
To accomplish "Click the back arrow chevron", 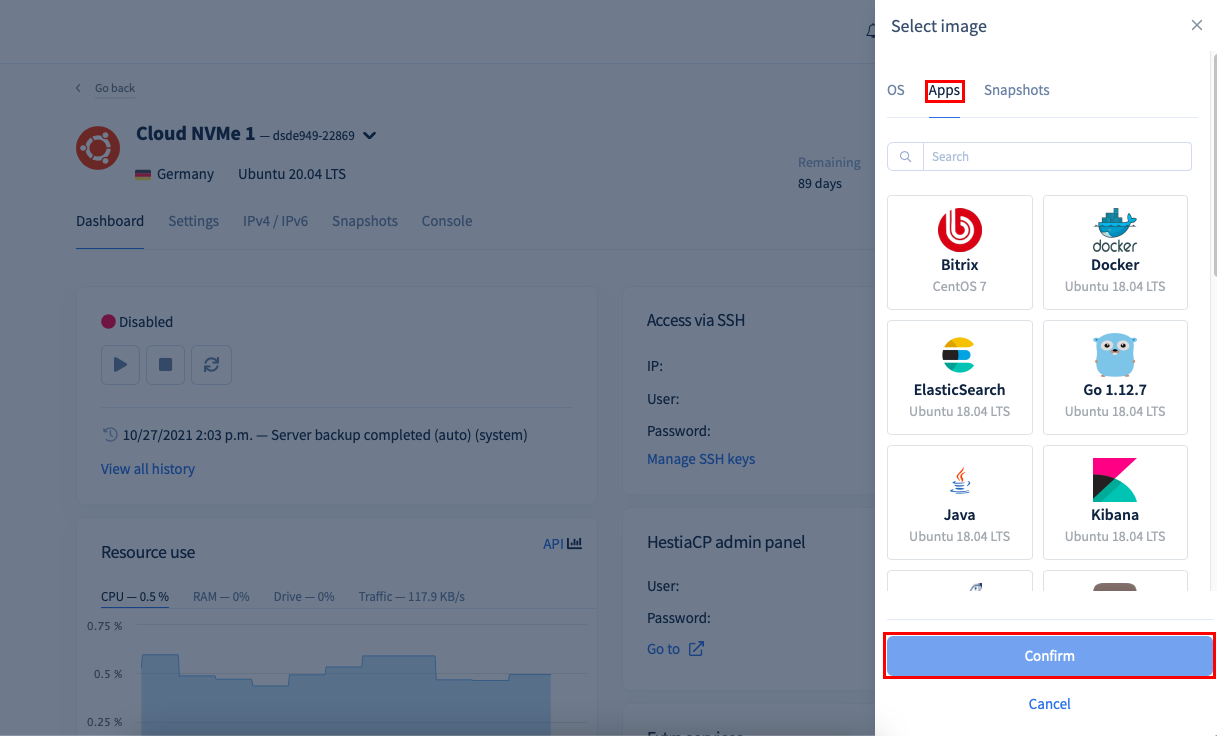I will click(79, 88).
